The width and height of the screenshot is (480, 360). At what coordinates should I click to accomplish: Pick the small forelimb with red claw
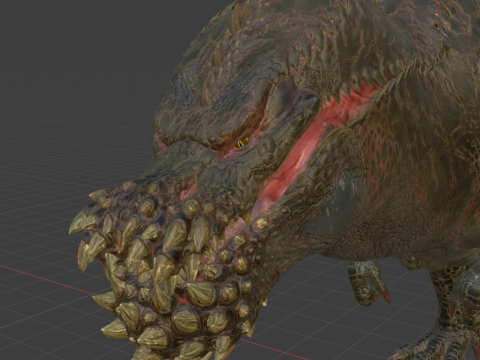pyautogui.click(x=368, y=283)
